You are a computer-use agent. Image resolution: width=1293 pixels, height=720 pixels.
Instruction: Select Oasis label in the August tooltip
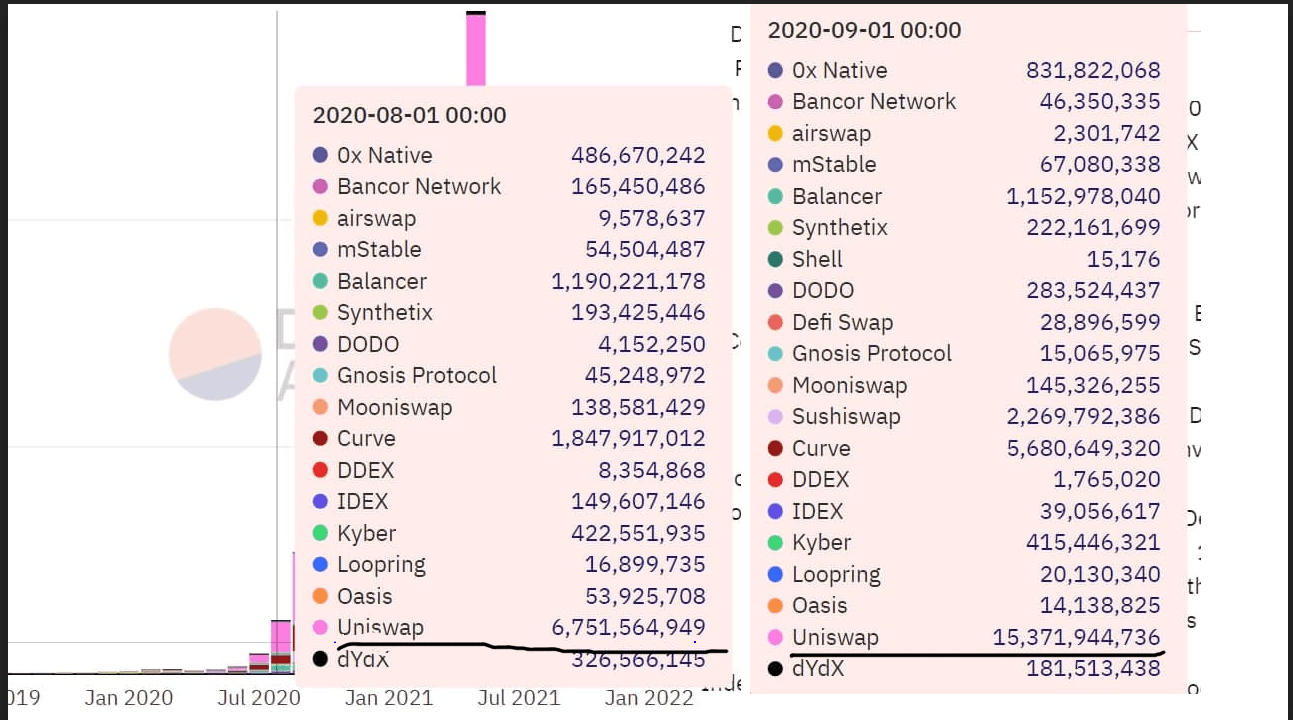(365, 596)
